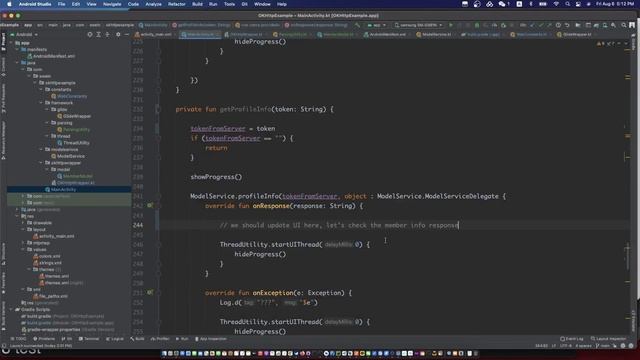Switch to the AndroidManifest.xml editor tab
Screen dimensions: 640x360
387,35
